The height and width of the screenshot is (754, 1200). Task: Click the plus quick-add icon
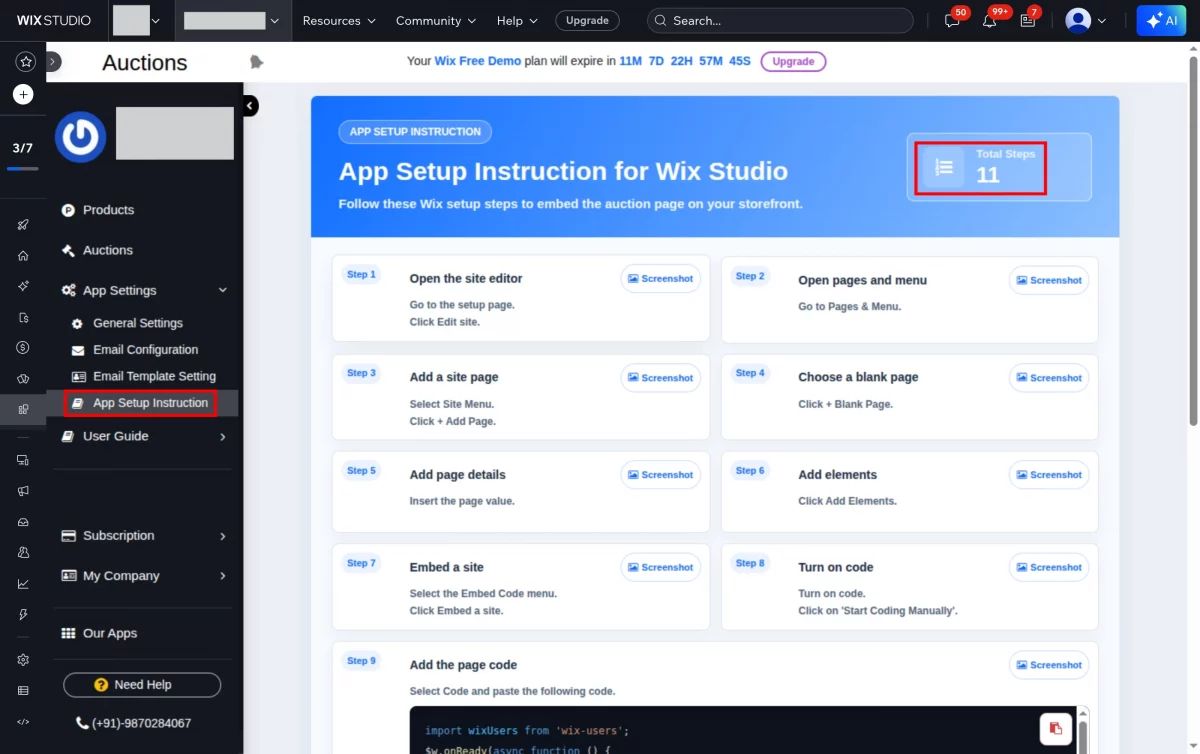pos(23,95)
